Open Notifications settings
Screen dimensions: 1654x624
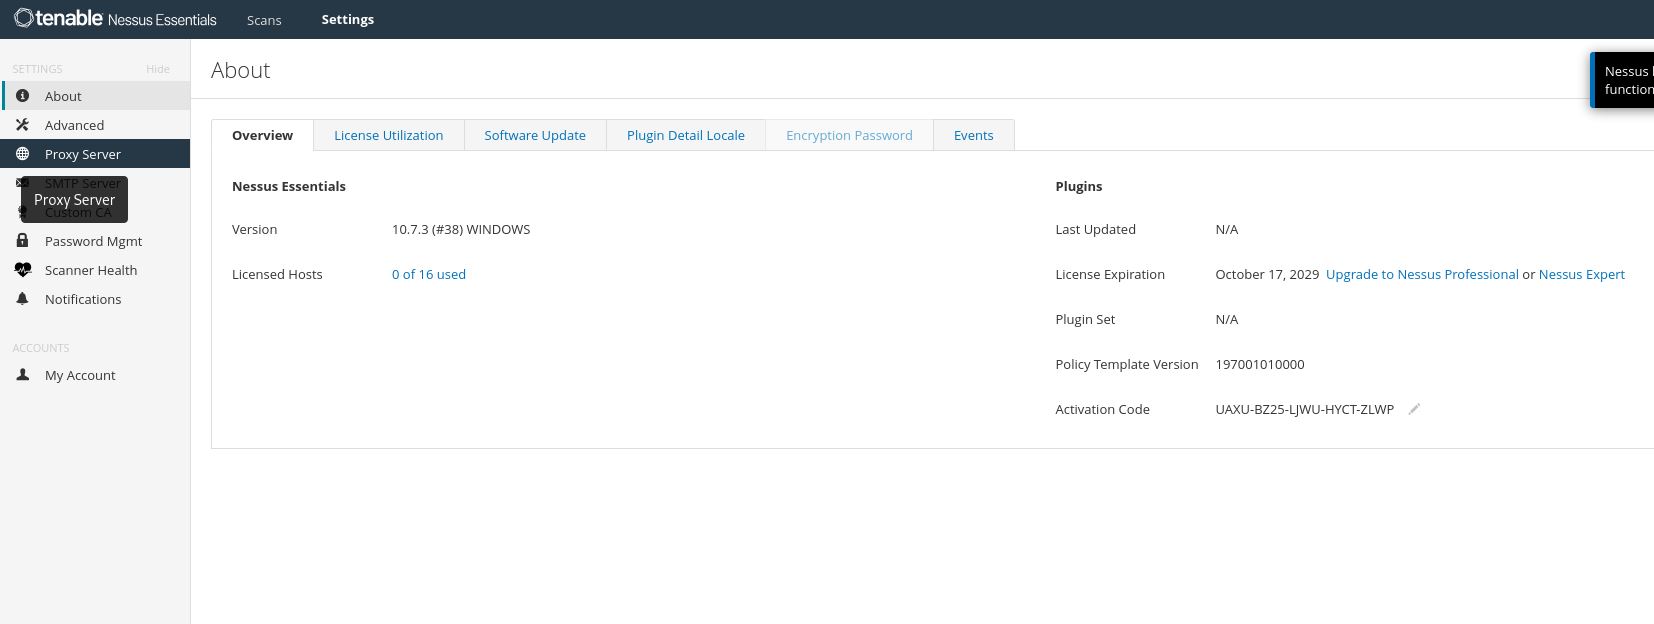click(x=95, y=299)
